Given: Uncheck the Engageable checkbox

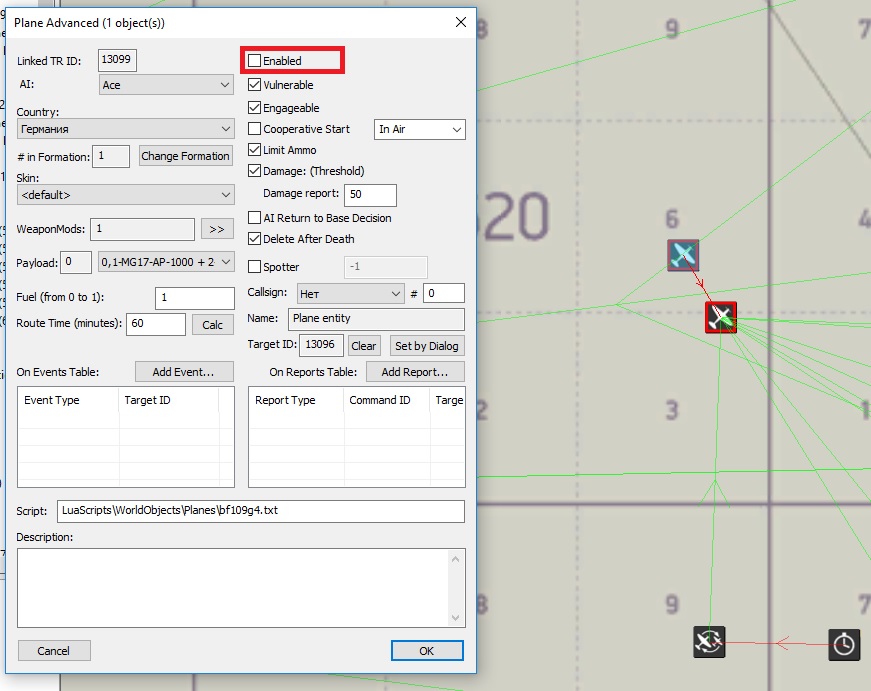Looking at the screenshot, I should (x=254, y=107).
